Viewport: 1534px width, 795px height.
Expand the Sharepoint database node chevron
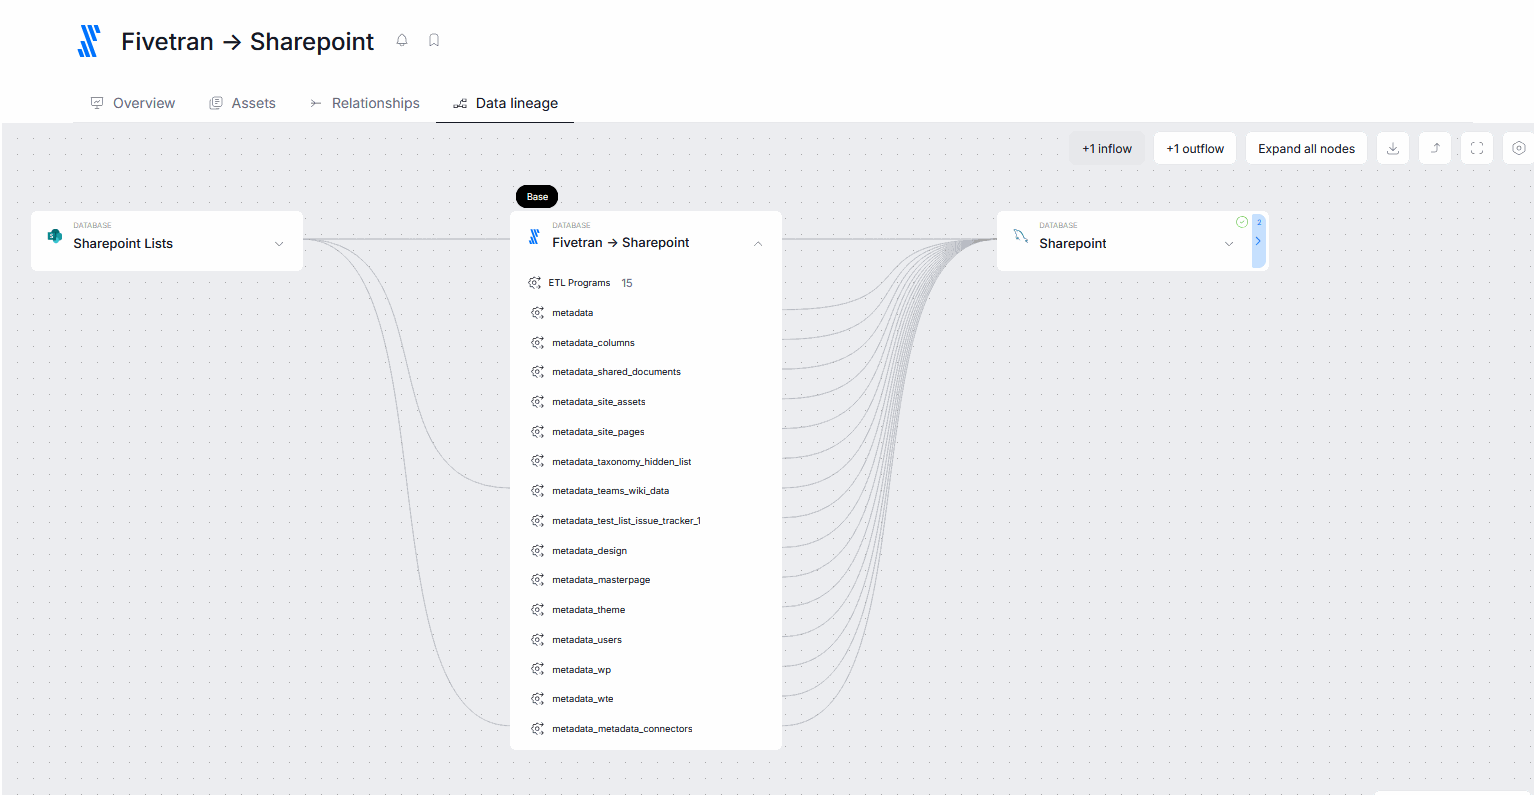1229,244
